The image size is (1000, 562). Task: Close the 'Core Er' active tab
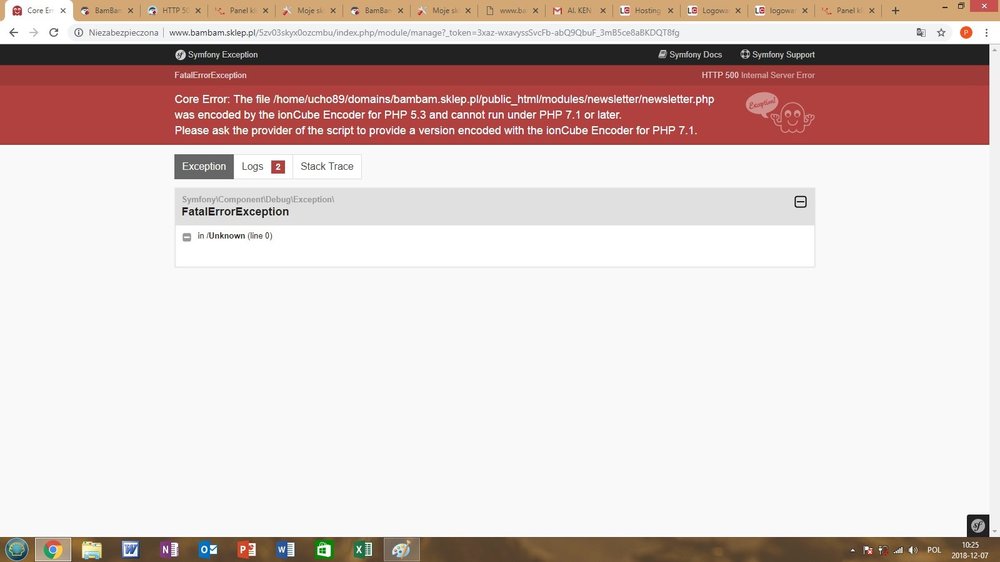(63, 10)
